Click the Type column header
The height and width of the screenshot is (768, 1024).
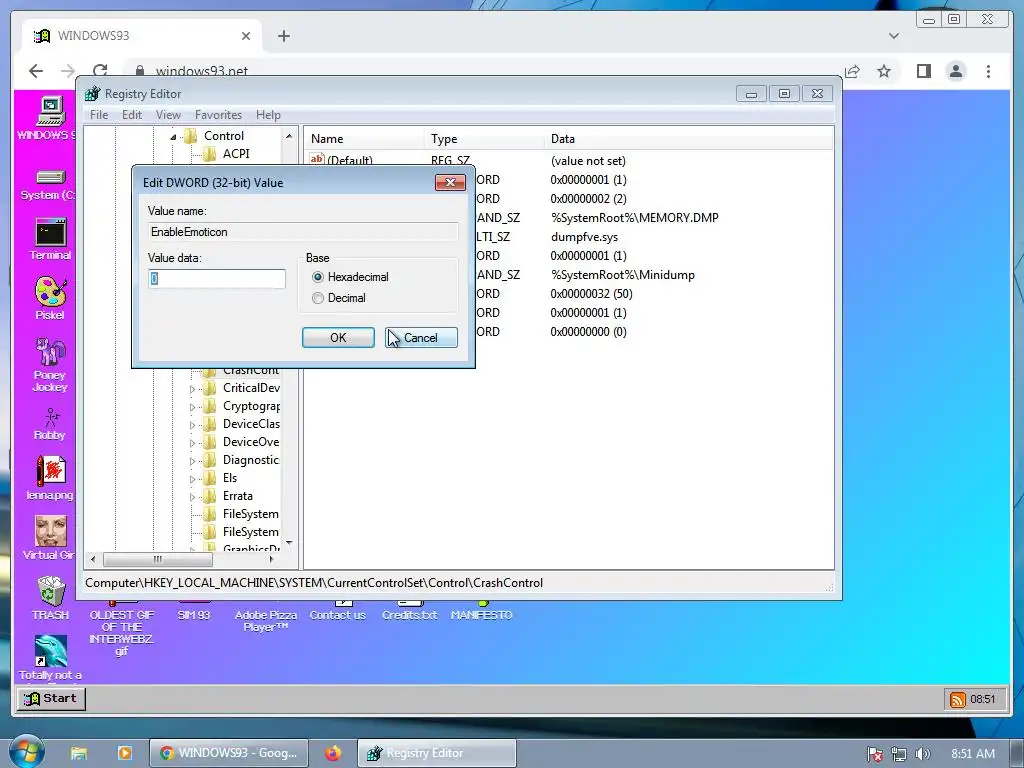click(x=484, y=138)
